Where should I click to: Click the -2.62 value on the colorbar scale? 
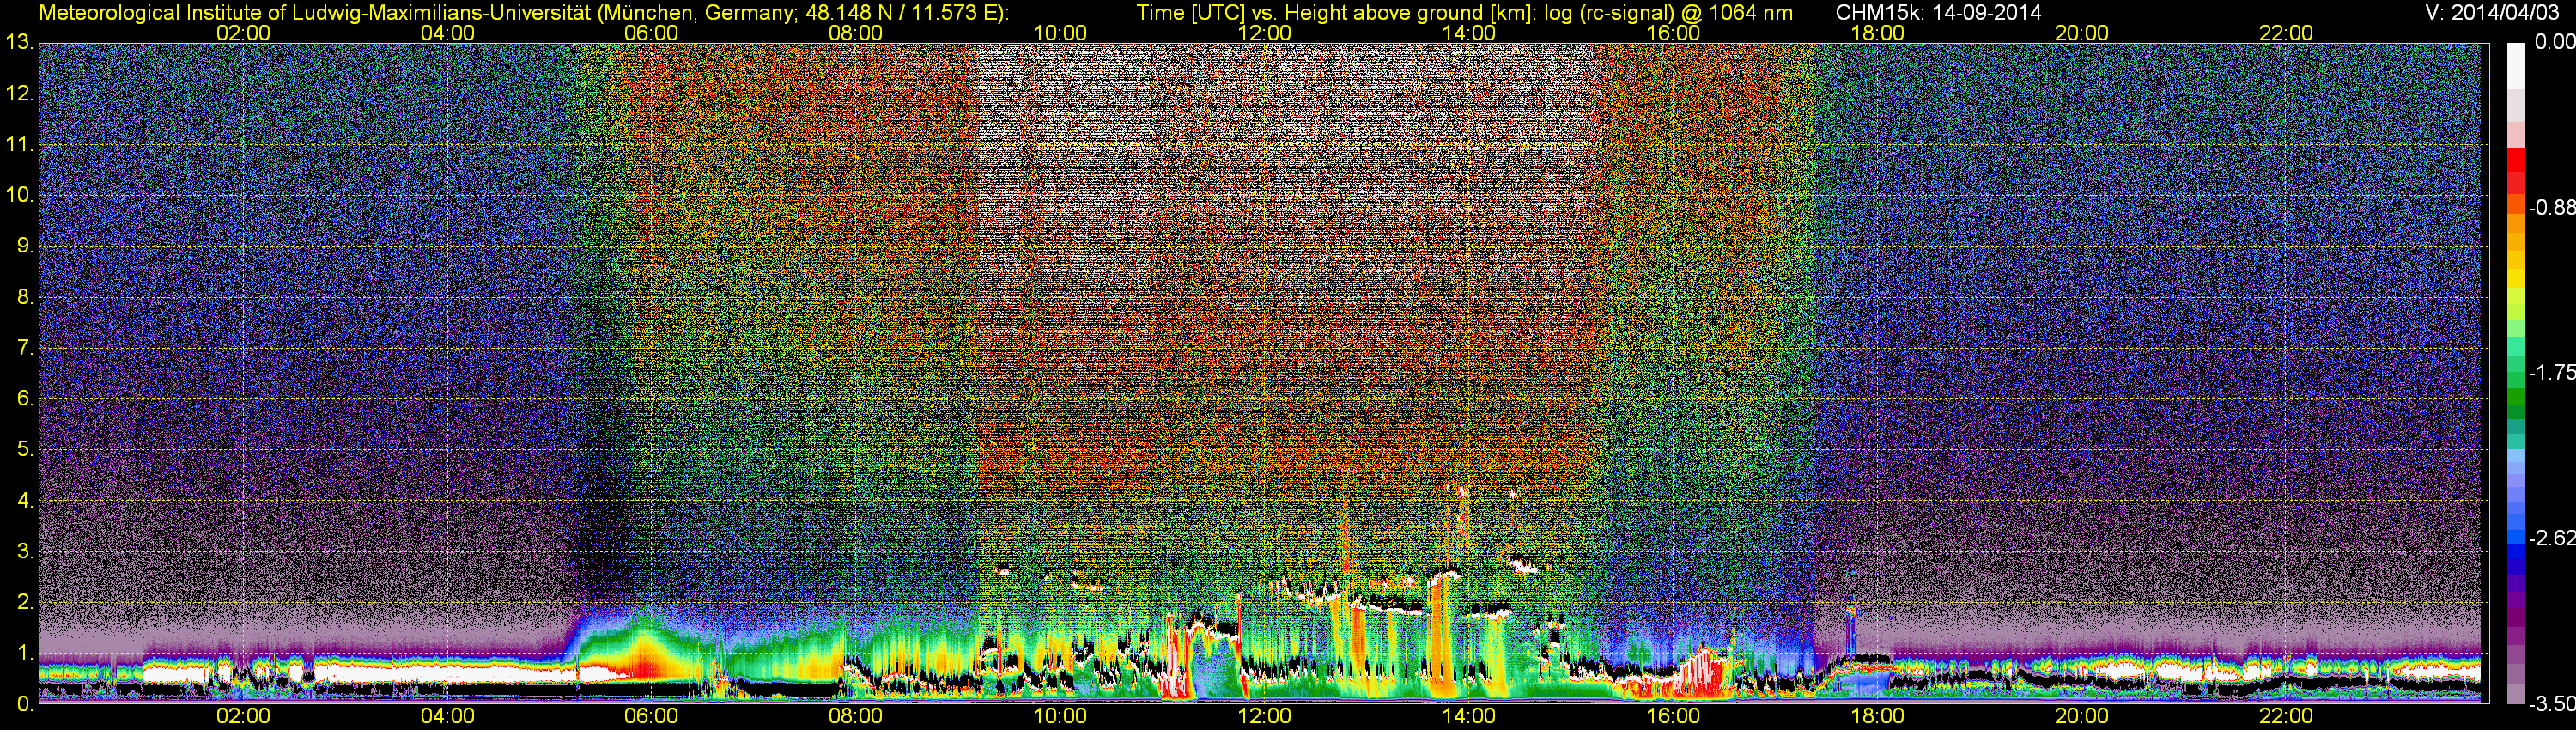[2552, 539]
